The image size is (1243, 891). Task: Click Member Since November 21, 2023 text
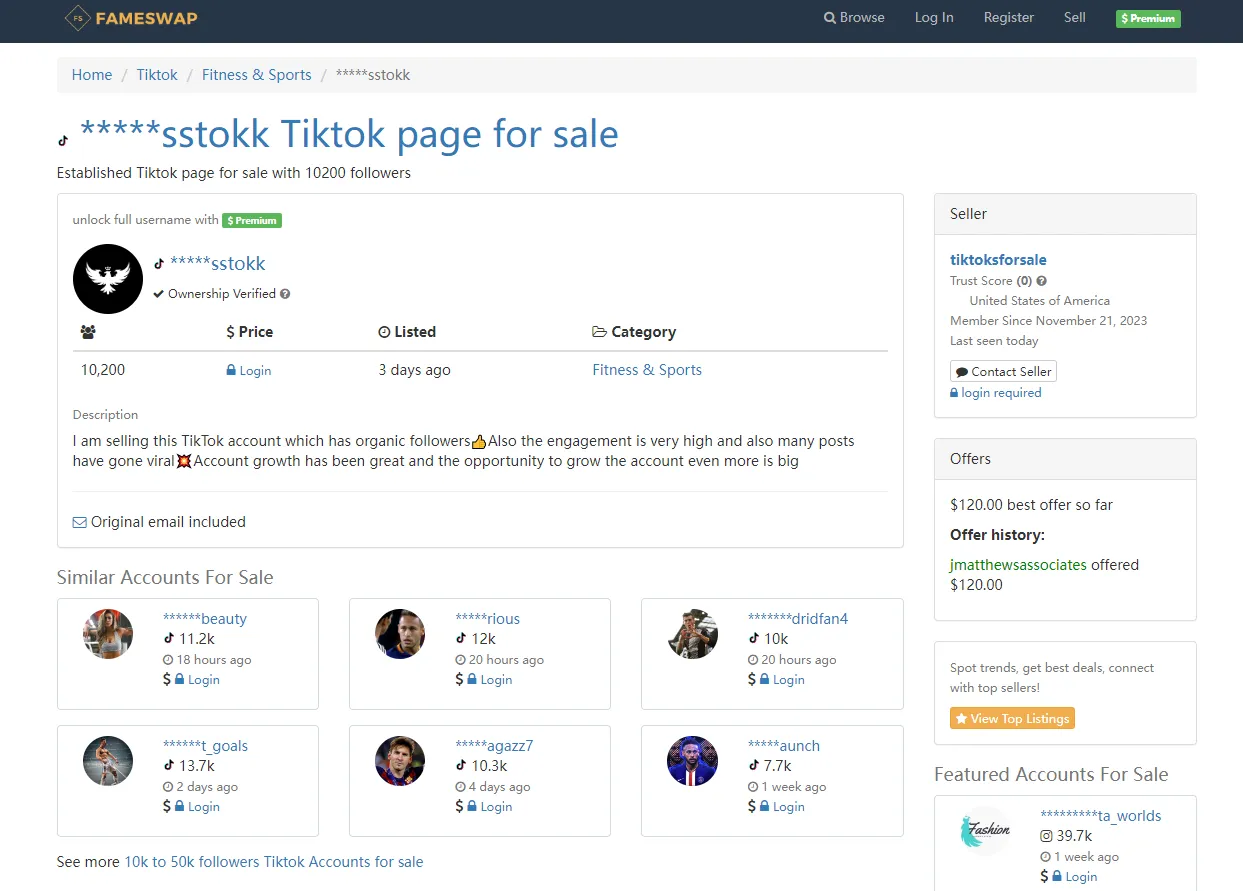coord(1048,321)
